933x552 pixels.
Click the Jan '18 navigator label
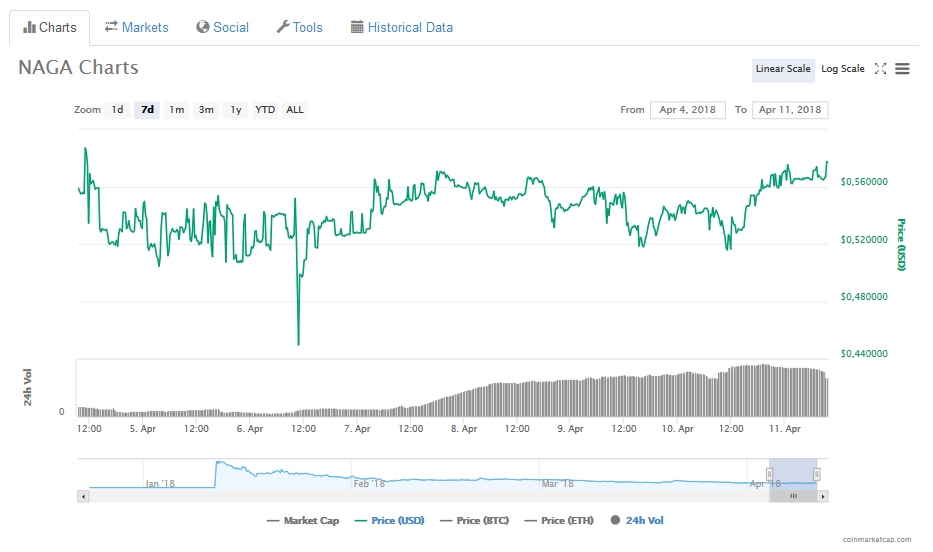coord(160,484)
